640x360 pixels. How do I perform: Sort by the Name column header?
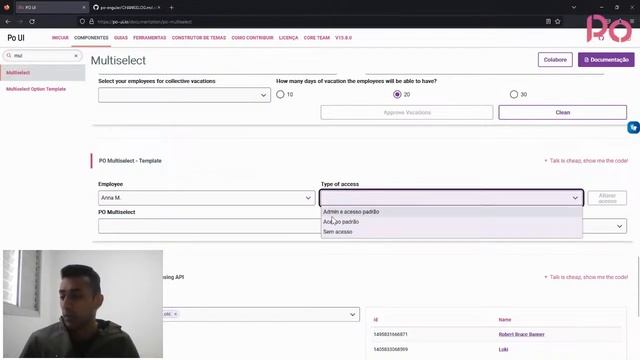(x=504, y=320)
